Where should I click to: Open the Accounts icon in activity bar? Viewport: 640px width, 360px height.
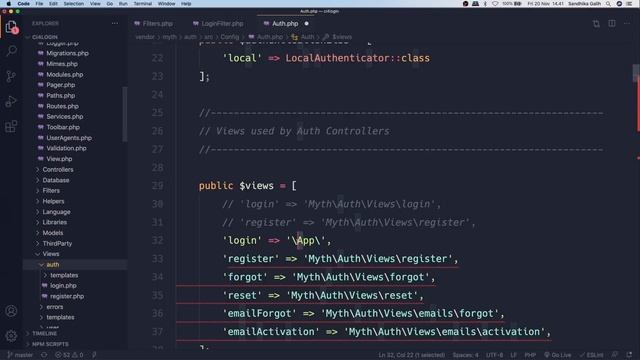tap(11, 311)
